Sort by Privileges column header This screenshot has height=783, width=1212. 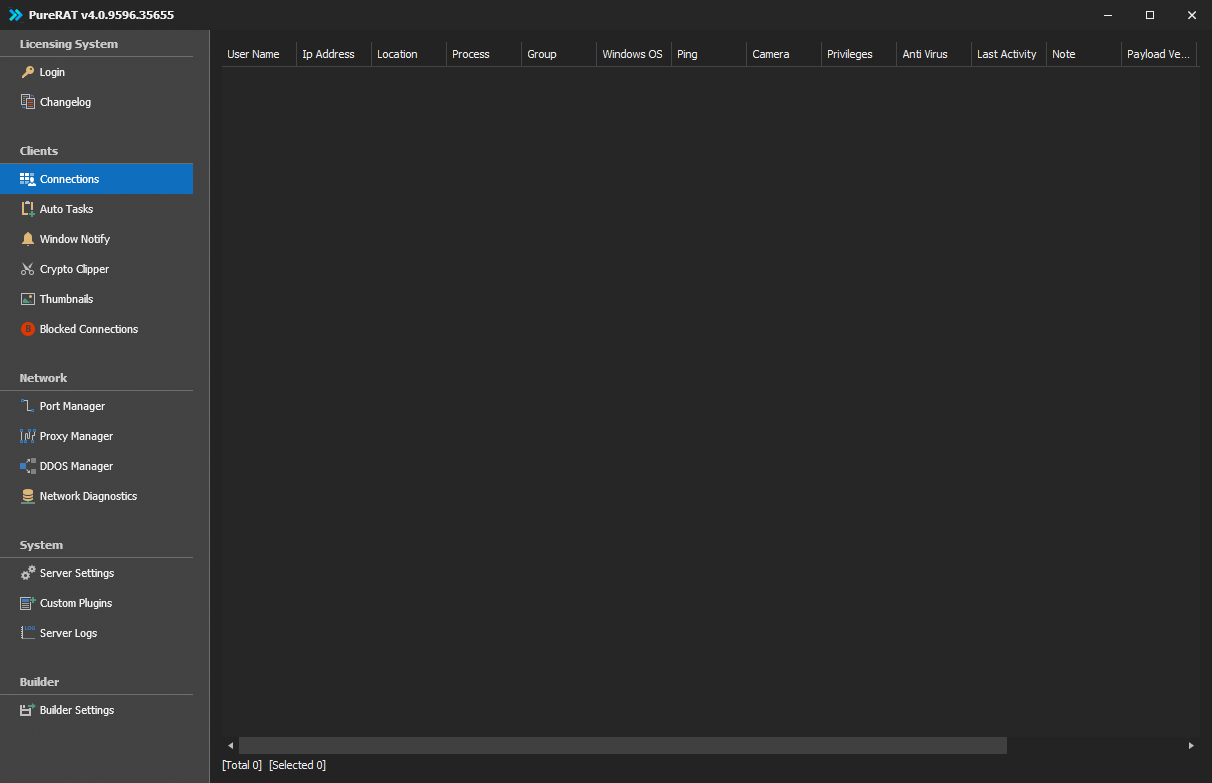tap(859, 54)
